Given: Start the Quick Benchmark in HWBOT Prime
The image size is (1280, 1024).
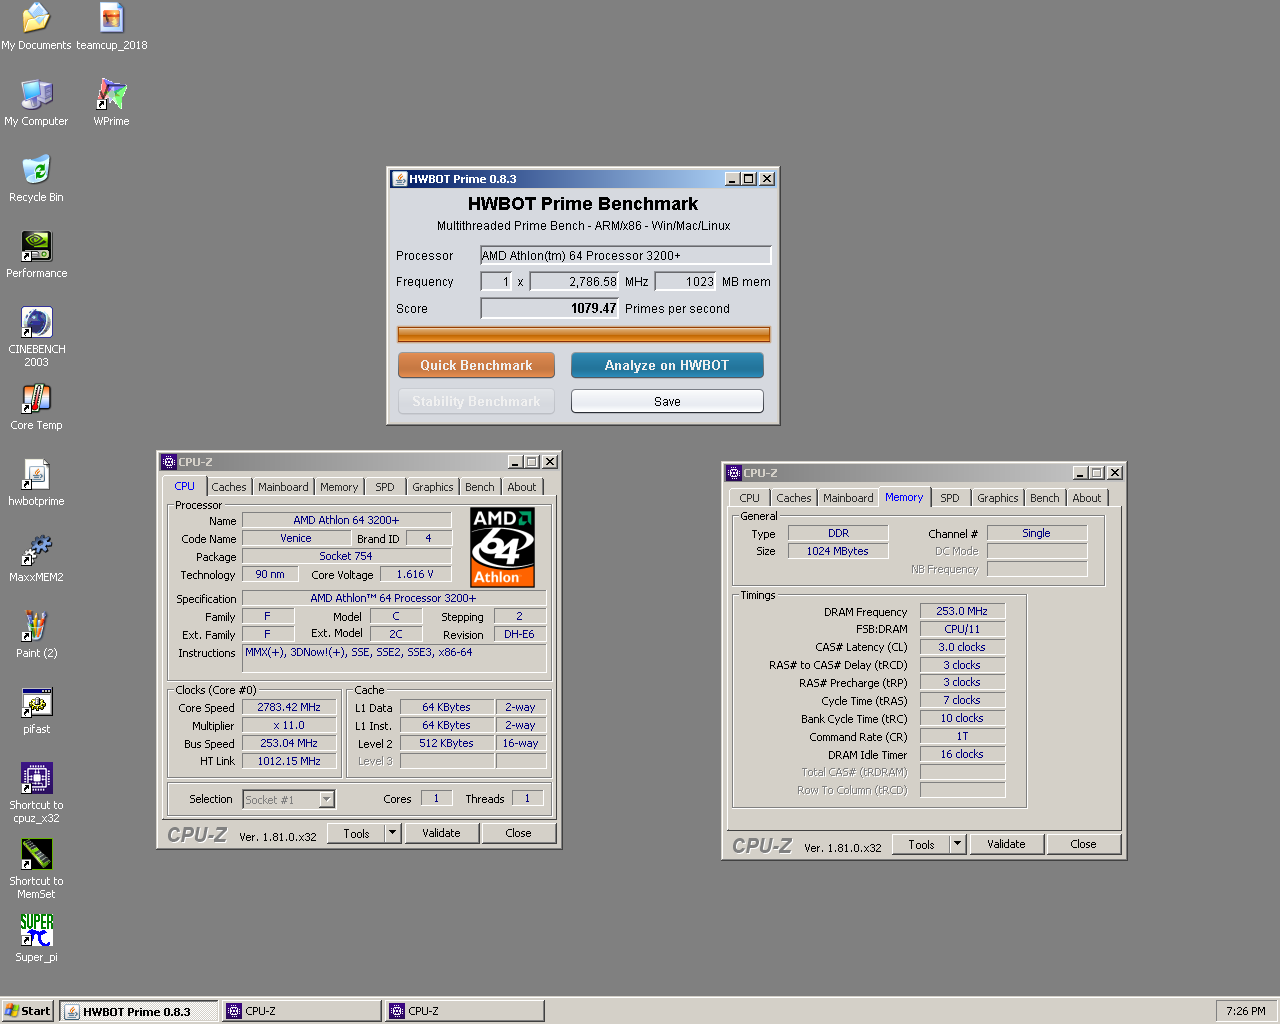Looking at the screenshot, I should 476,365.
